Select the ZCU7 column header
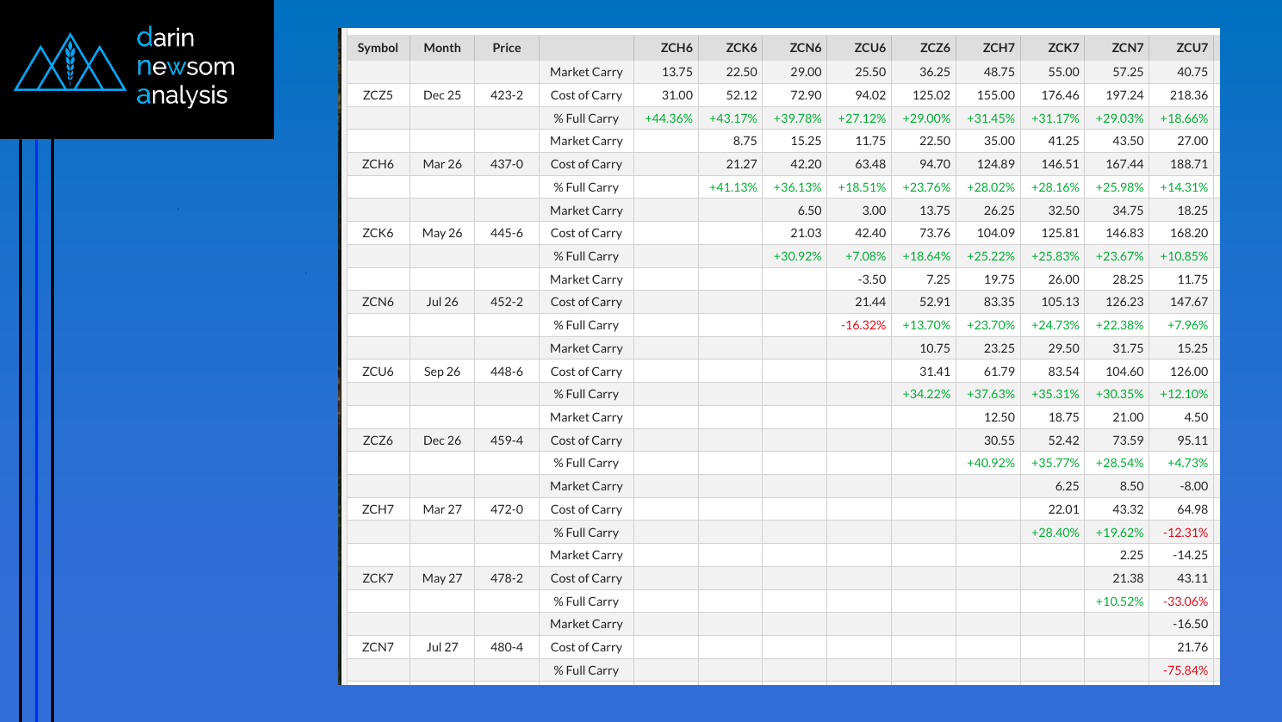The height and width of the screenshot is (722, 1282). point(1191,48)
